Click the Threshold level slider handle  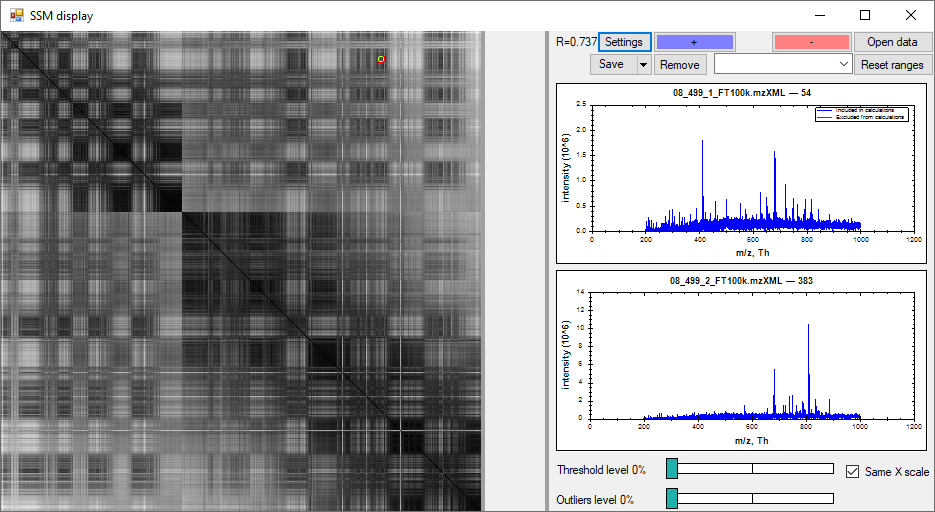(672, 468)
